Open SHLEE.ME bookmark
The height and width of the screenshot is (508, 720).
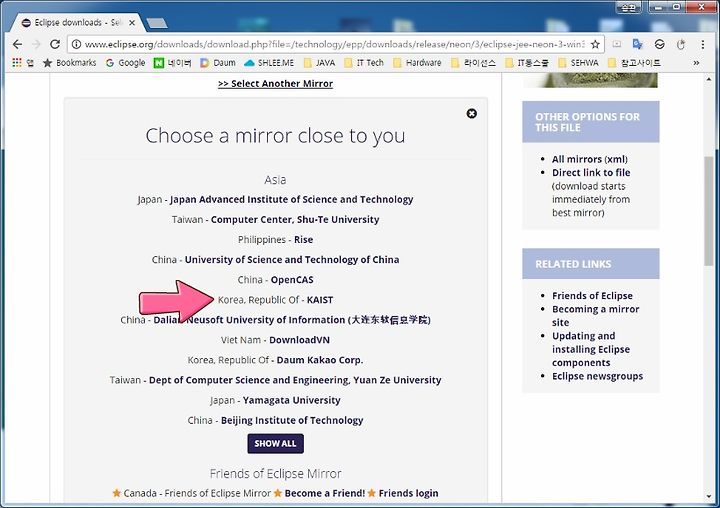click(x=269, y=62)
